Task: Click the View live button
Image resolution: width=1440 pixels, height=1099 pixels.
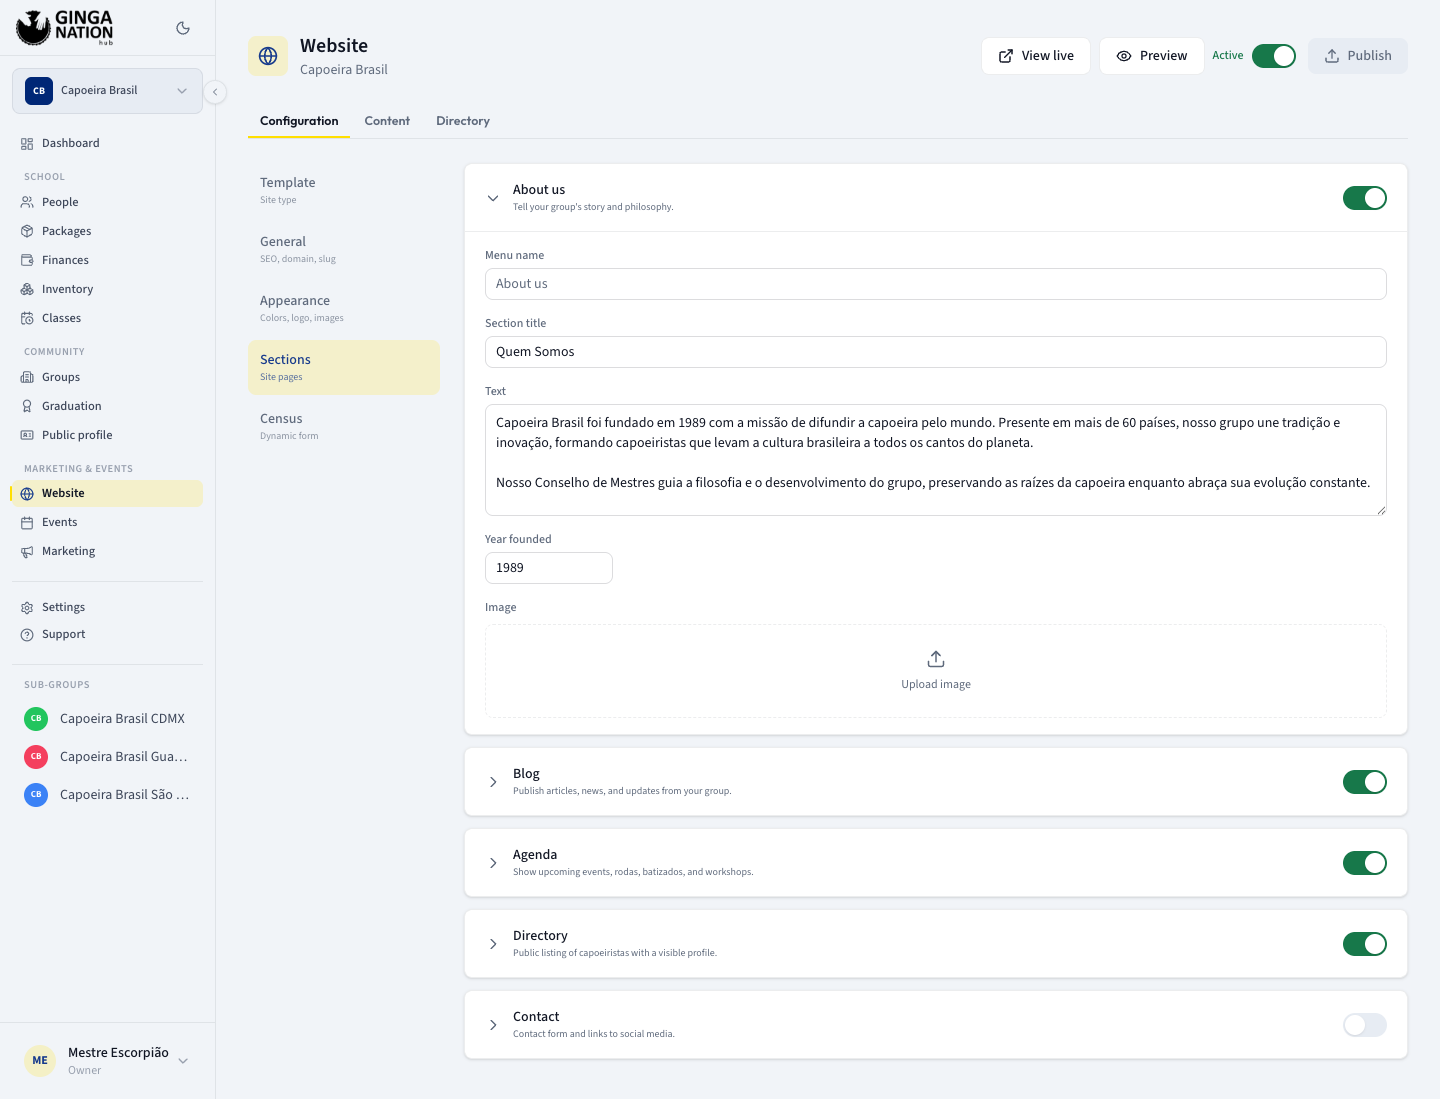Action: (1036, 56)
